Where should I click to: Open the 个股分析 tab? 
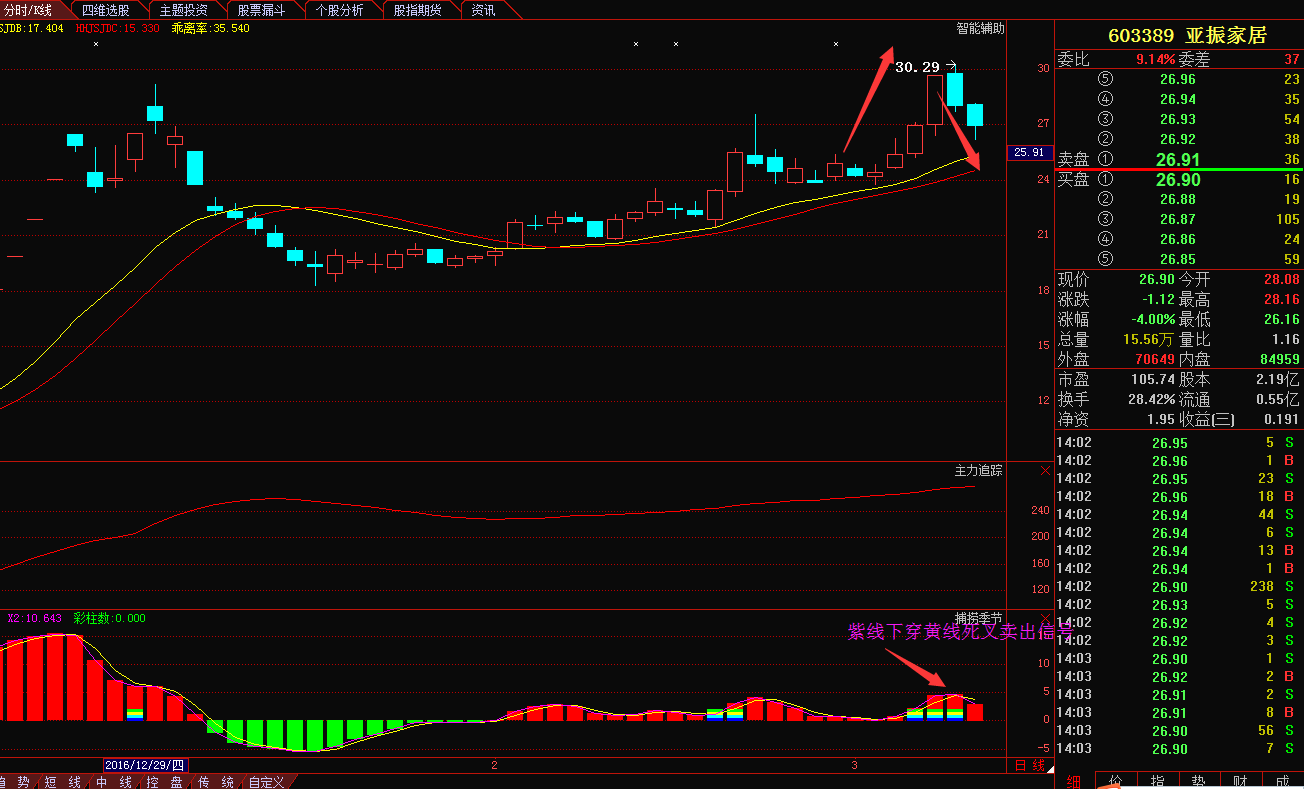[x=339, y=10]
